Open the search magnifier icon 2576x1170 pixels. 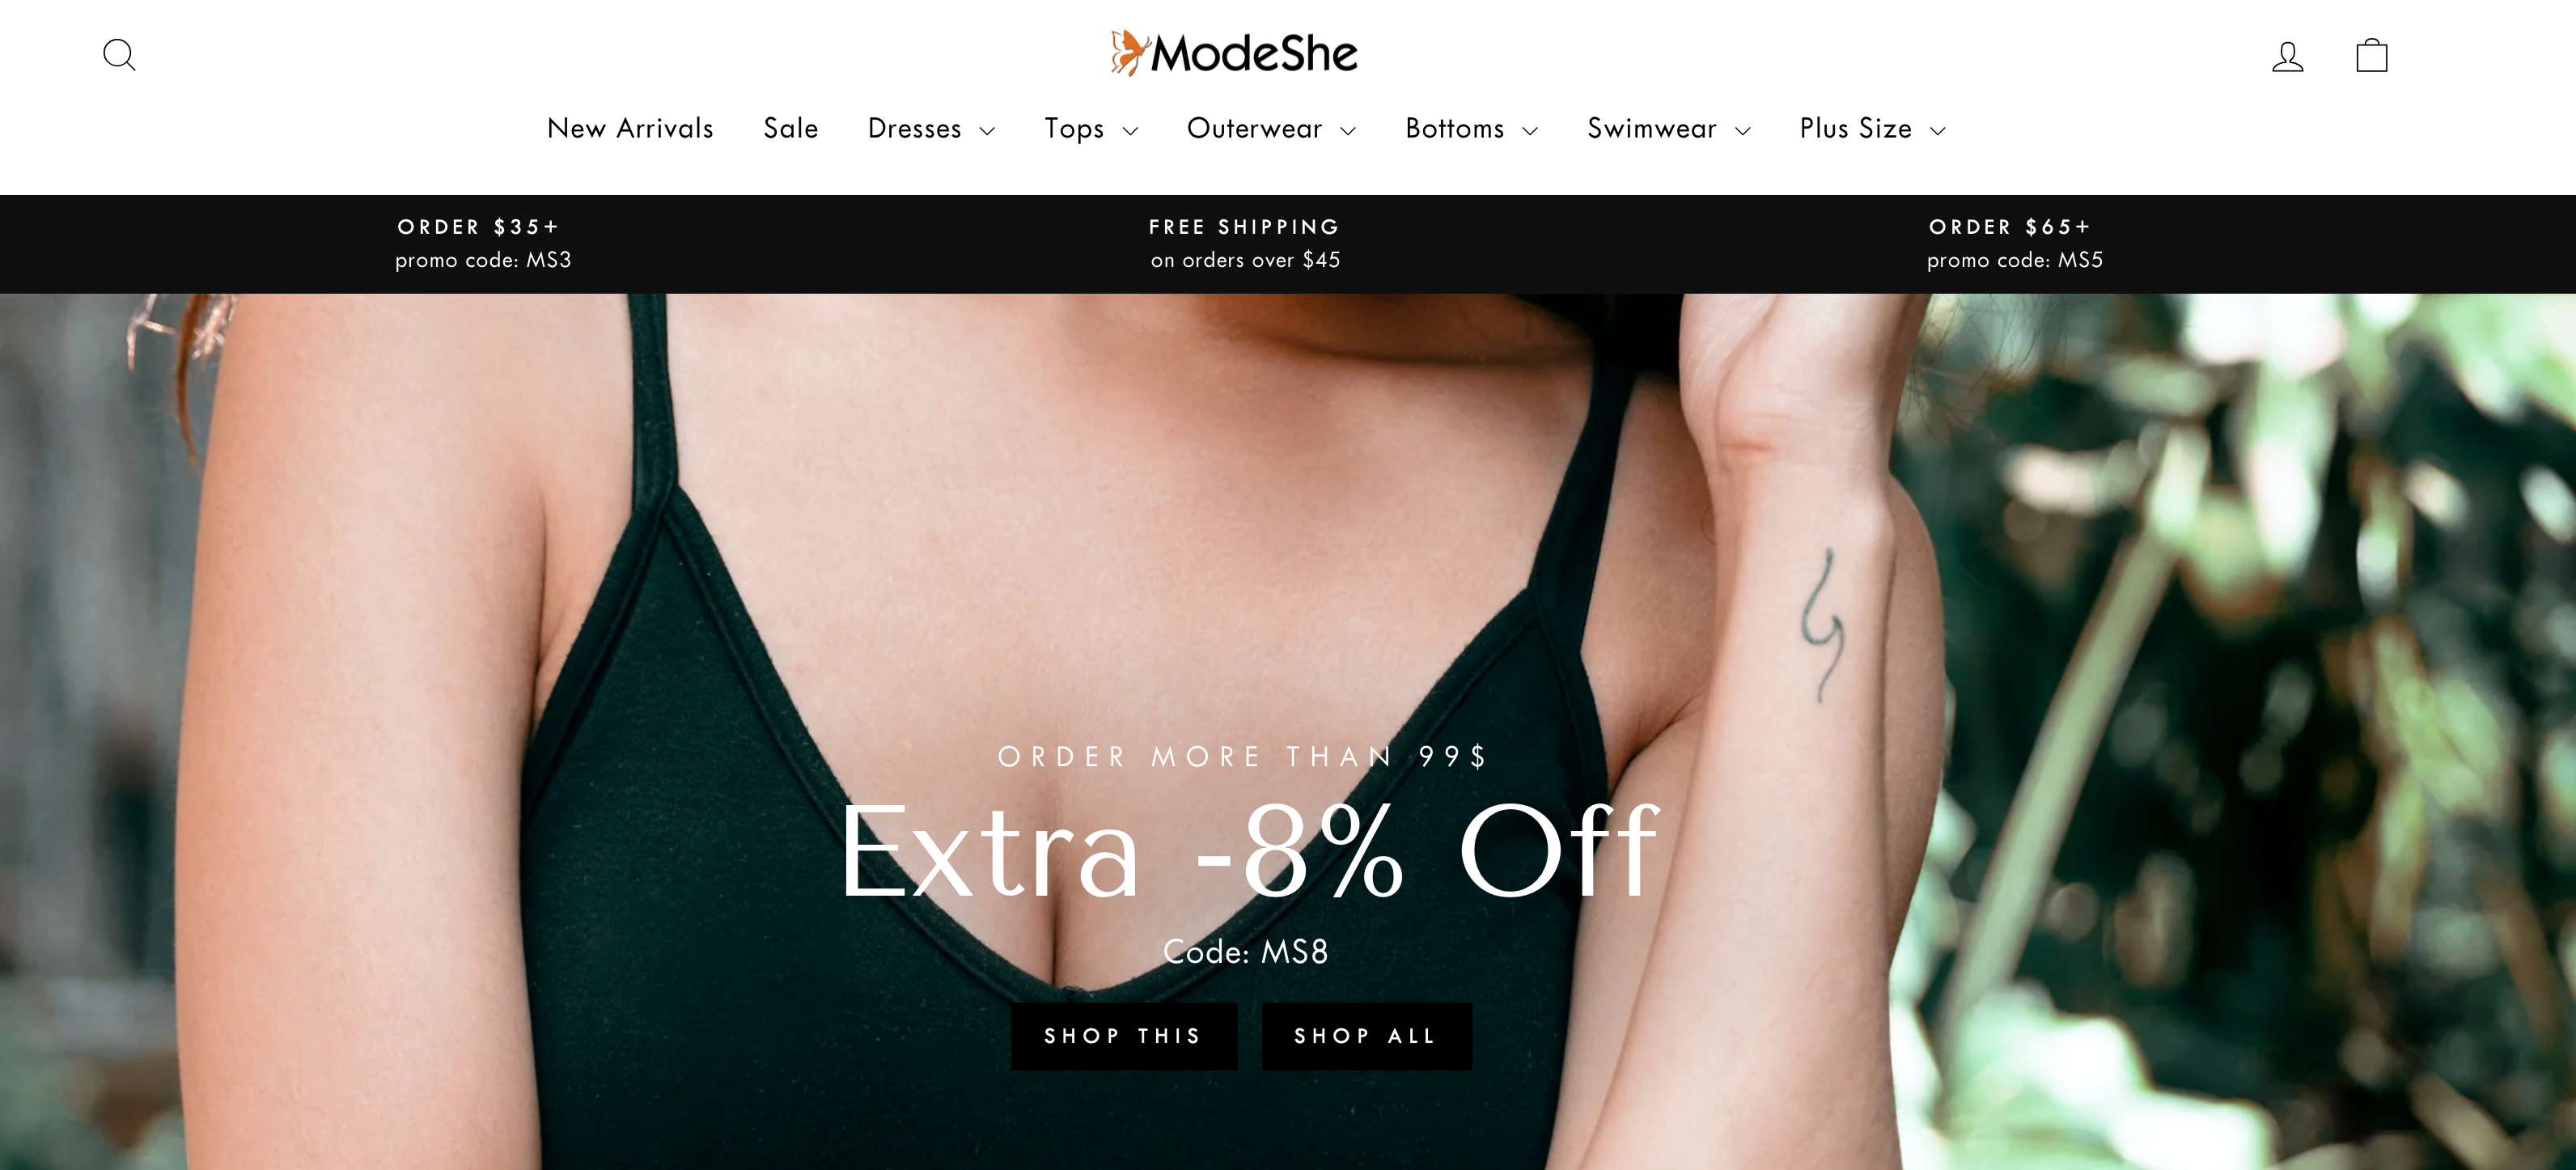(119, 55)
